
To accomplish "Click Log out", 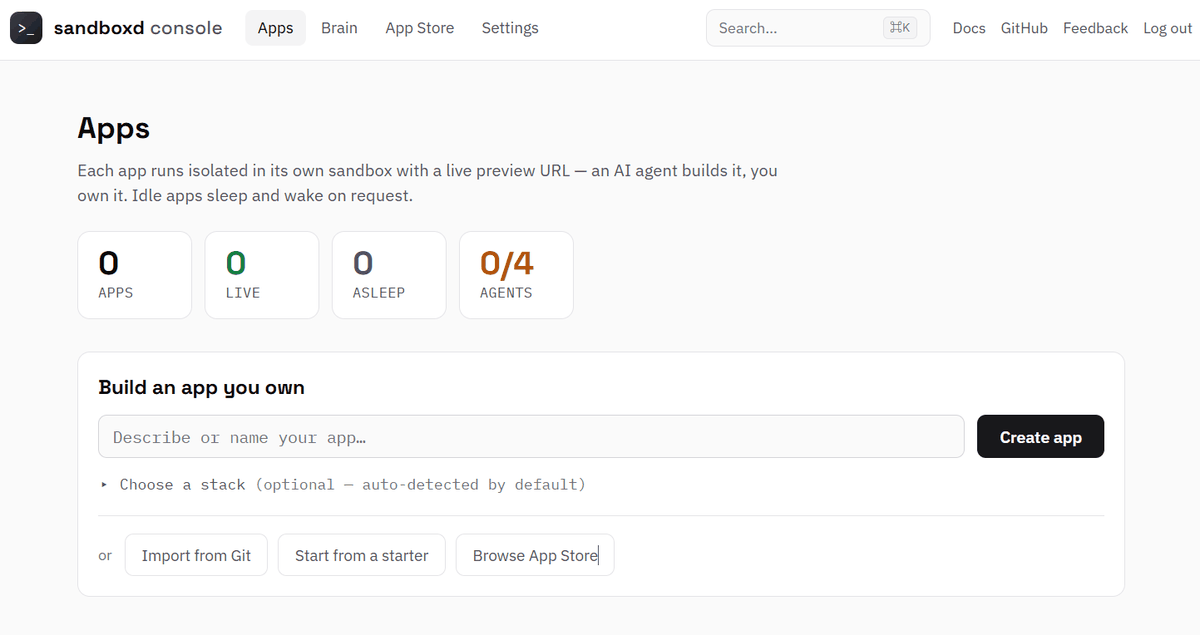I will (1168, 28).
